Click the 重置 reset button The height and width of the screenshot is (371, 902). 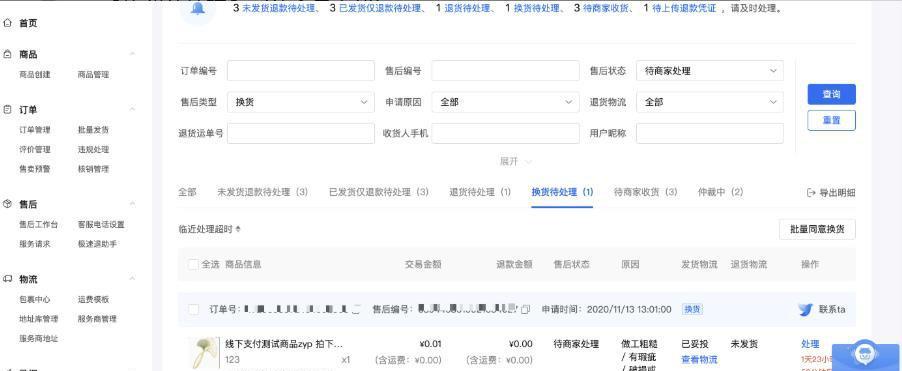831,121
